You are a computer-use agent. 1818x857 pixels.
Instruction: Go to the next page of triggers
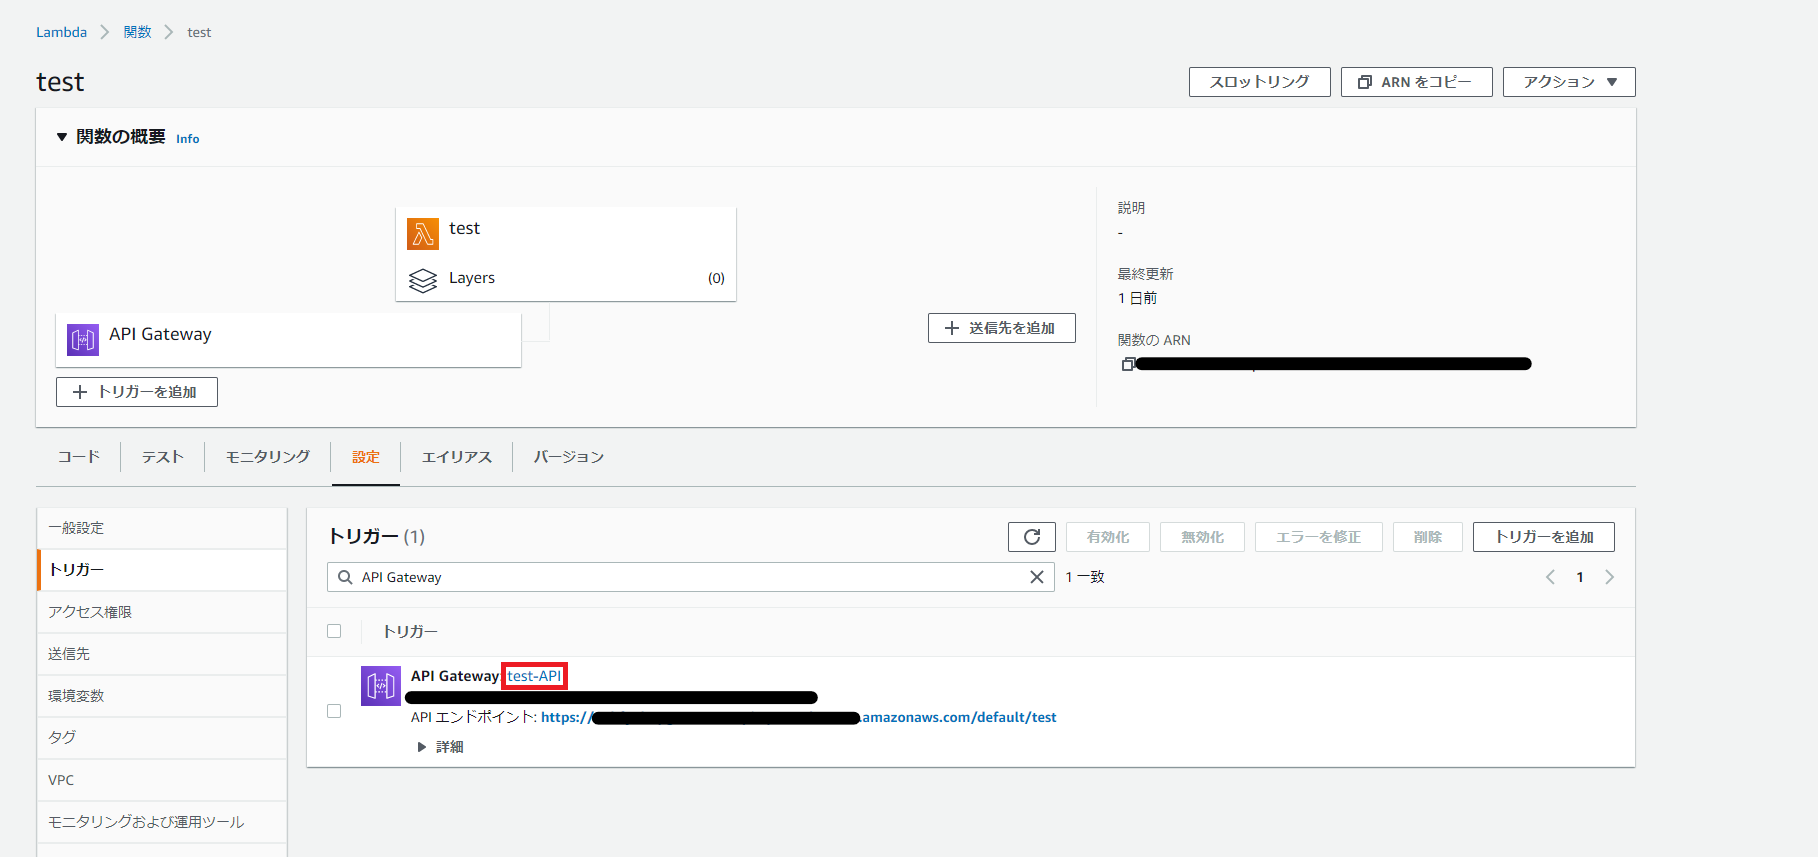pyautogui.click(x=1609, y=577)
